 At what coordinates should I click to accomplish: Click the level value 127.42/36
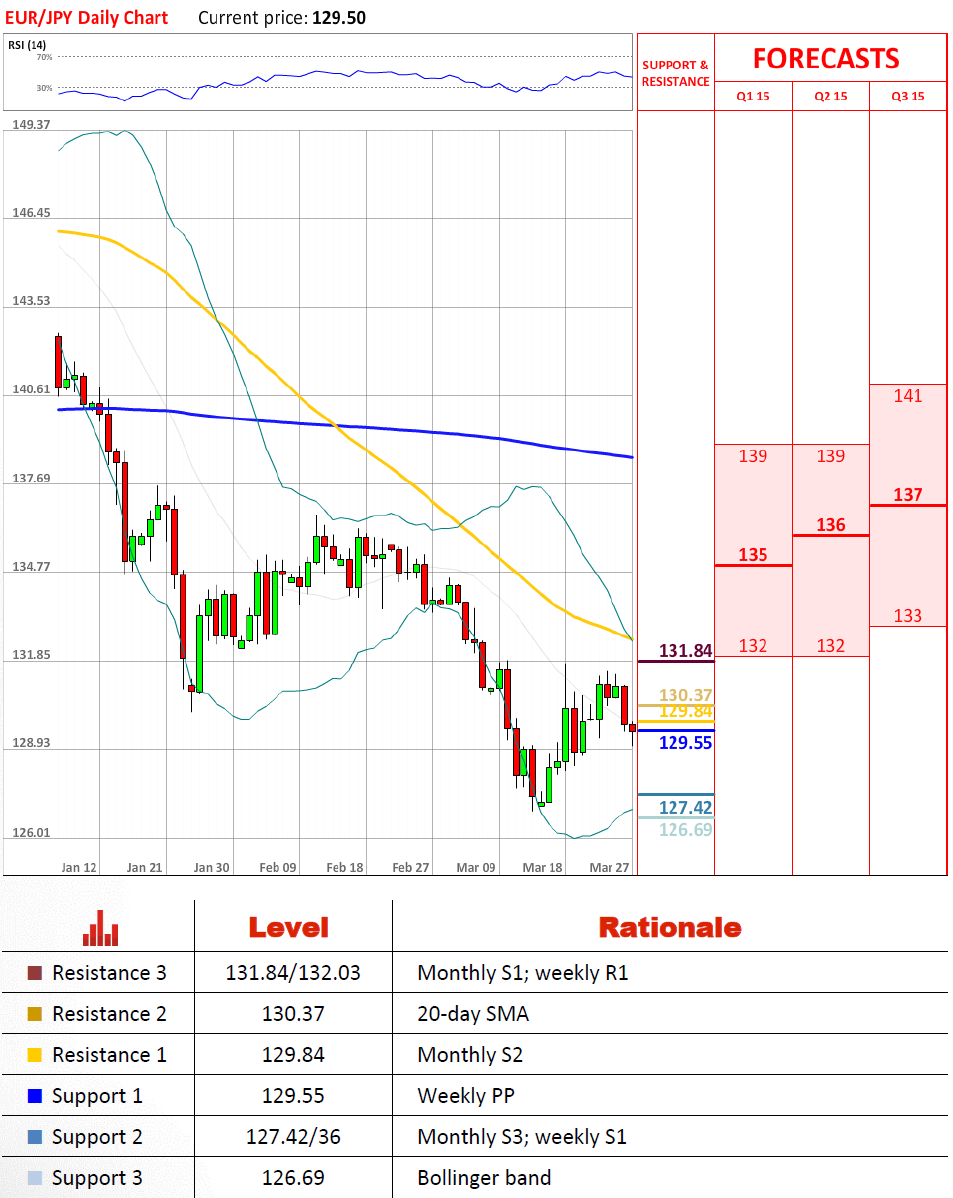(293, 1137)
